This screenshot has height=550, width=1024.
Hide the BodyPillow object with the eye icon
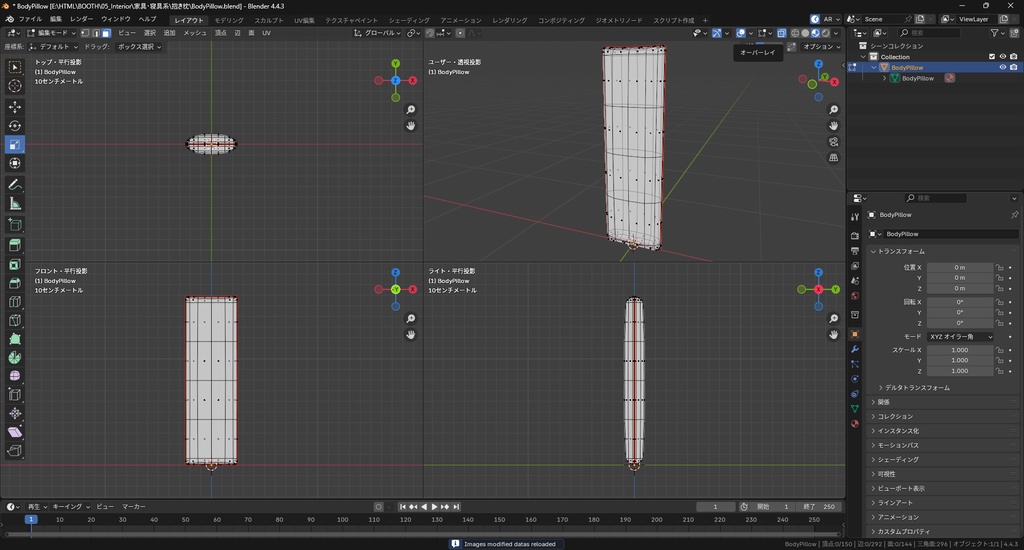click(1002, 67)
